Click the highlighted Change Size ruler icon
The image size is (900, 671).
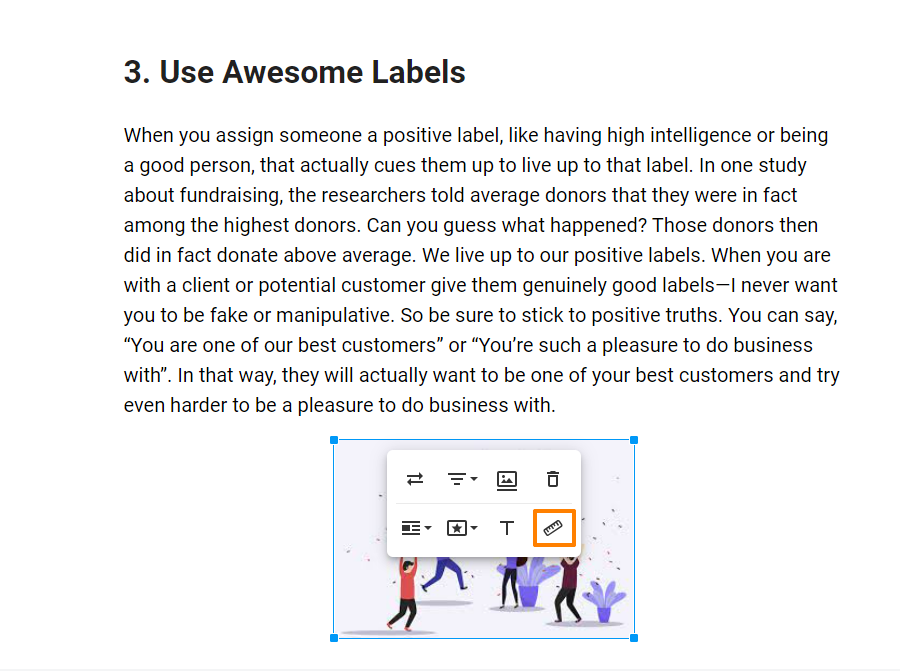[554, 528]
